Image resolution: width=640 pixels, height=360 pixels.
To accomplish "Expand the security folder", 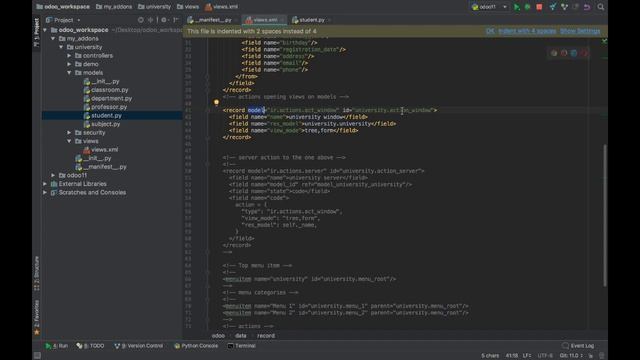I will (x=69, y=133).
